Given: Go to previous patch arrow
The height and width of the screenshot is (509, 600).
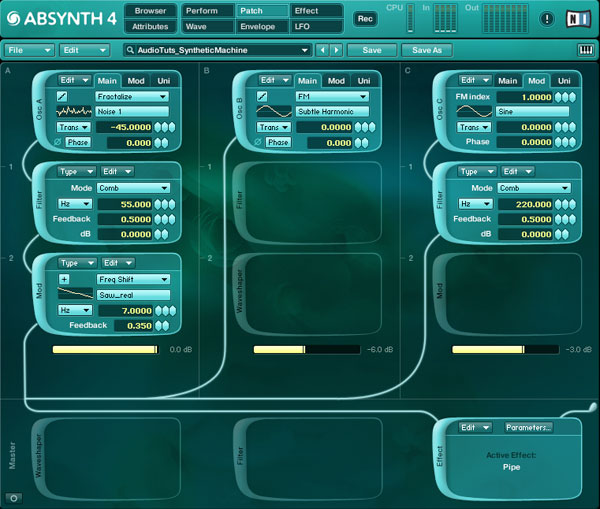Looking at the screenshot, I should point(323,50).
